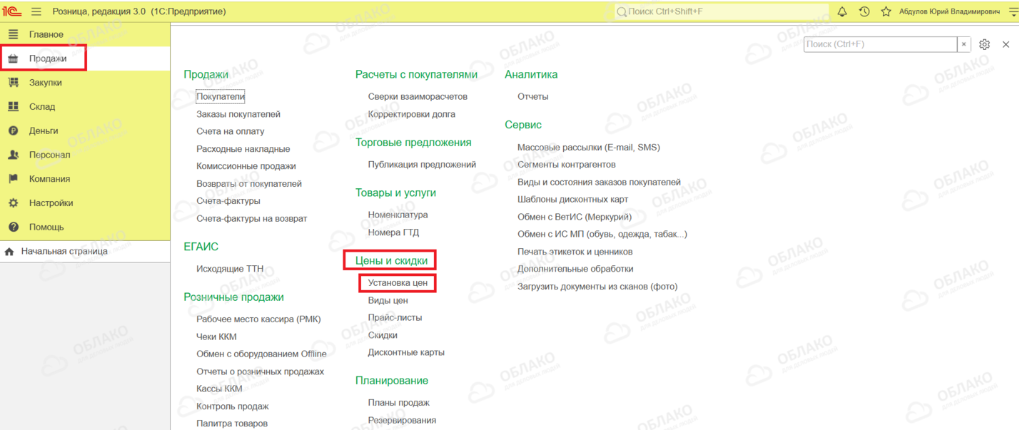Open Сегменты контрагентов link
Screen dimensions: 1019x430
[x=566, y=165]
